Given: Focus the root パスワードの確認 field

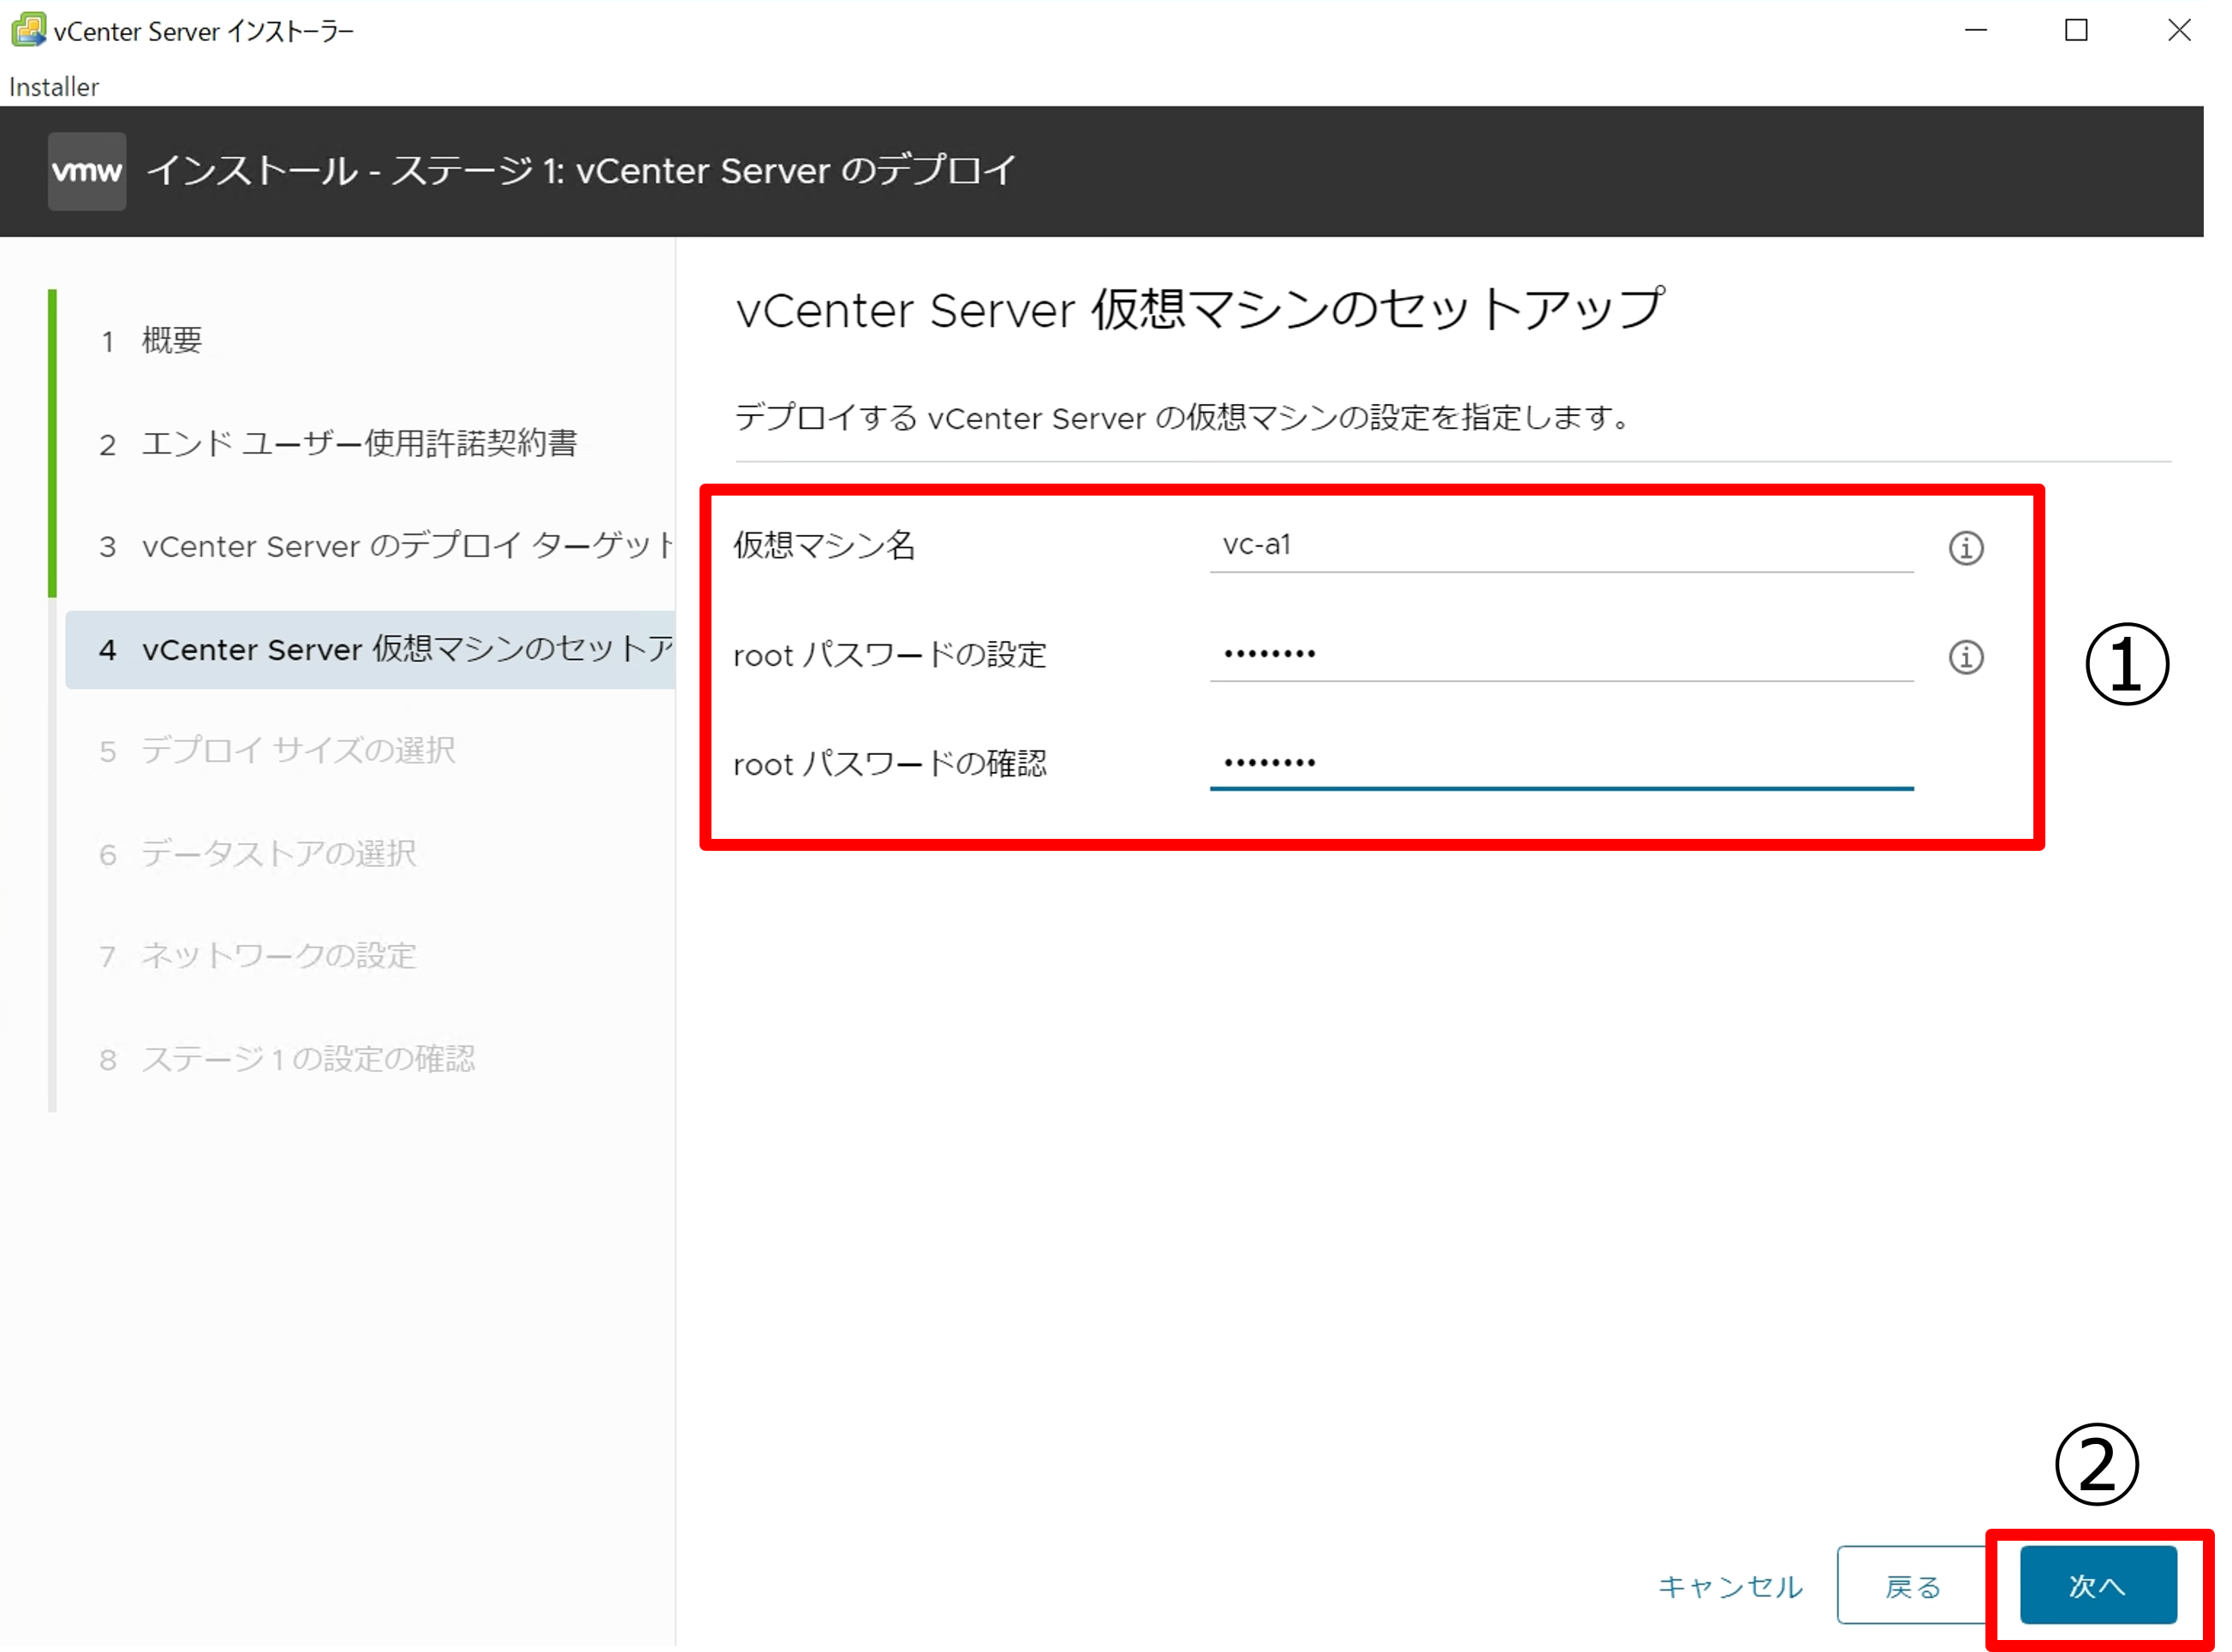Looking at the screenshot, I should pyautogui.click(x=1561, y=763).
